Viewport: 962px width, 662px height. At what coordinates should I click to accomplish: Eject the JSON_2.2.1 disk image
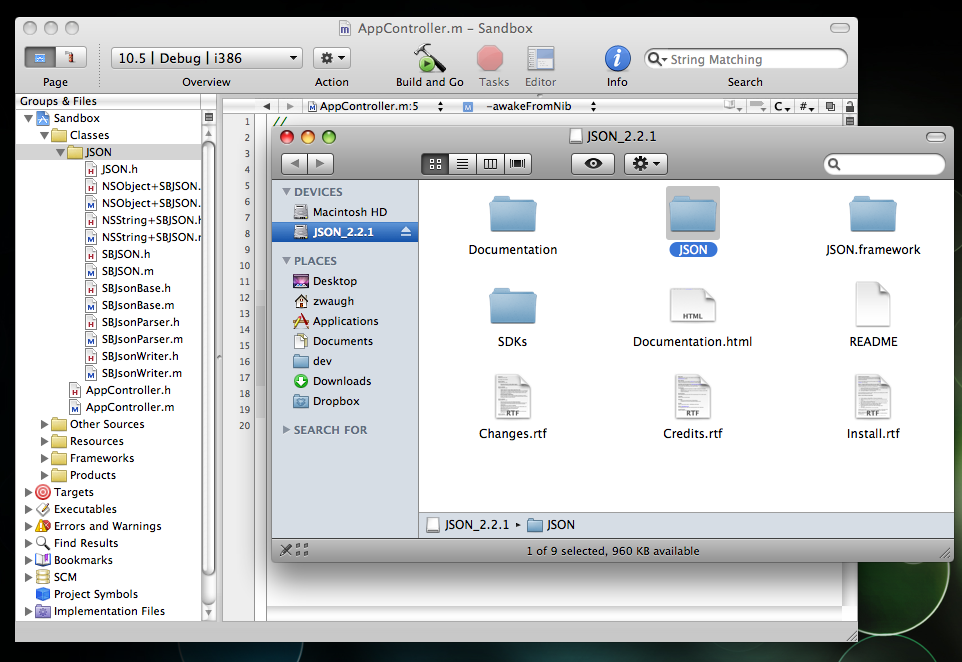406,232
